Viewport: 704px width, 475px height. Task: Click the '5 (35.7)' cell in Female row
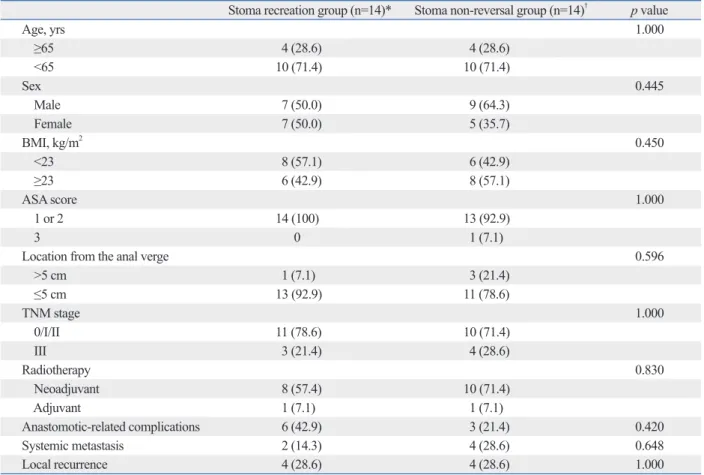[489, 124]
